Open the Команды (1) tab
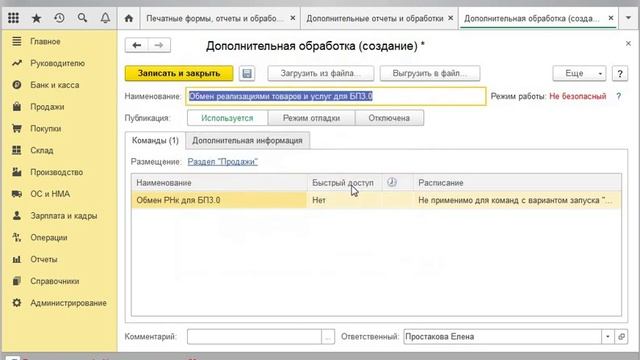Screen dimensions: 640x360 [155, 140]
